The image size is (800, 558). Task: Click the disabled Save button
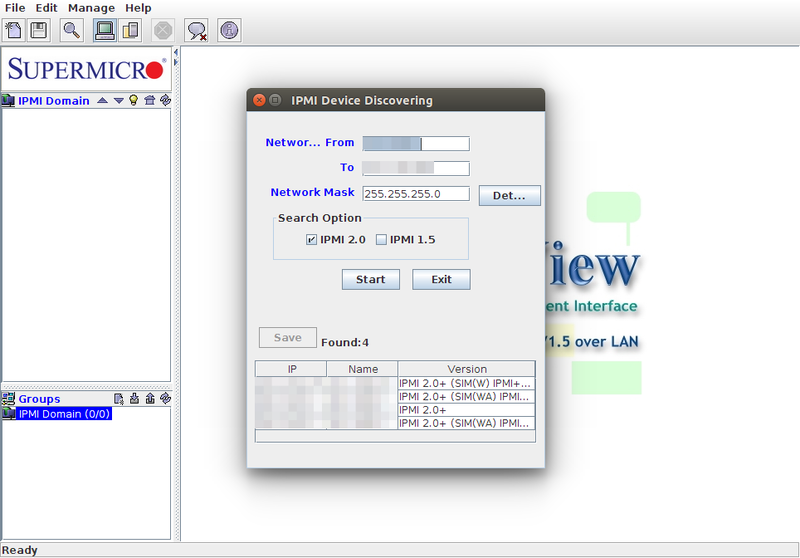288,338
